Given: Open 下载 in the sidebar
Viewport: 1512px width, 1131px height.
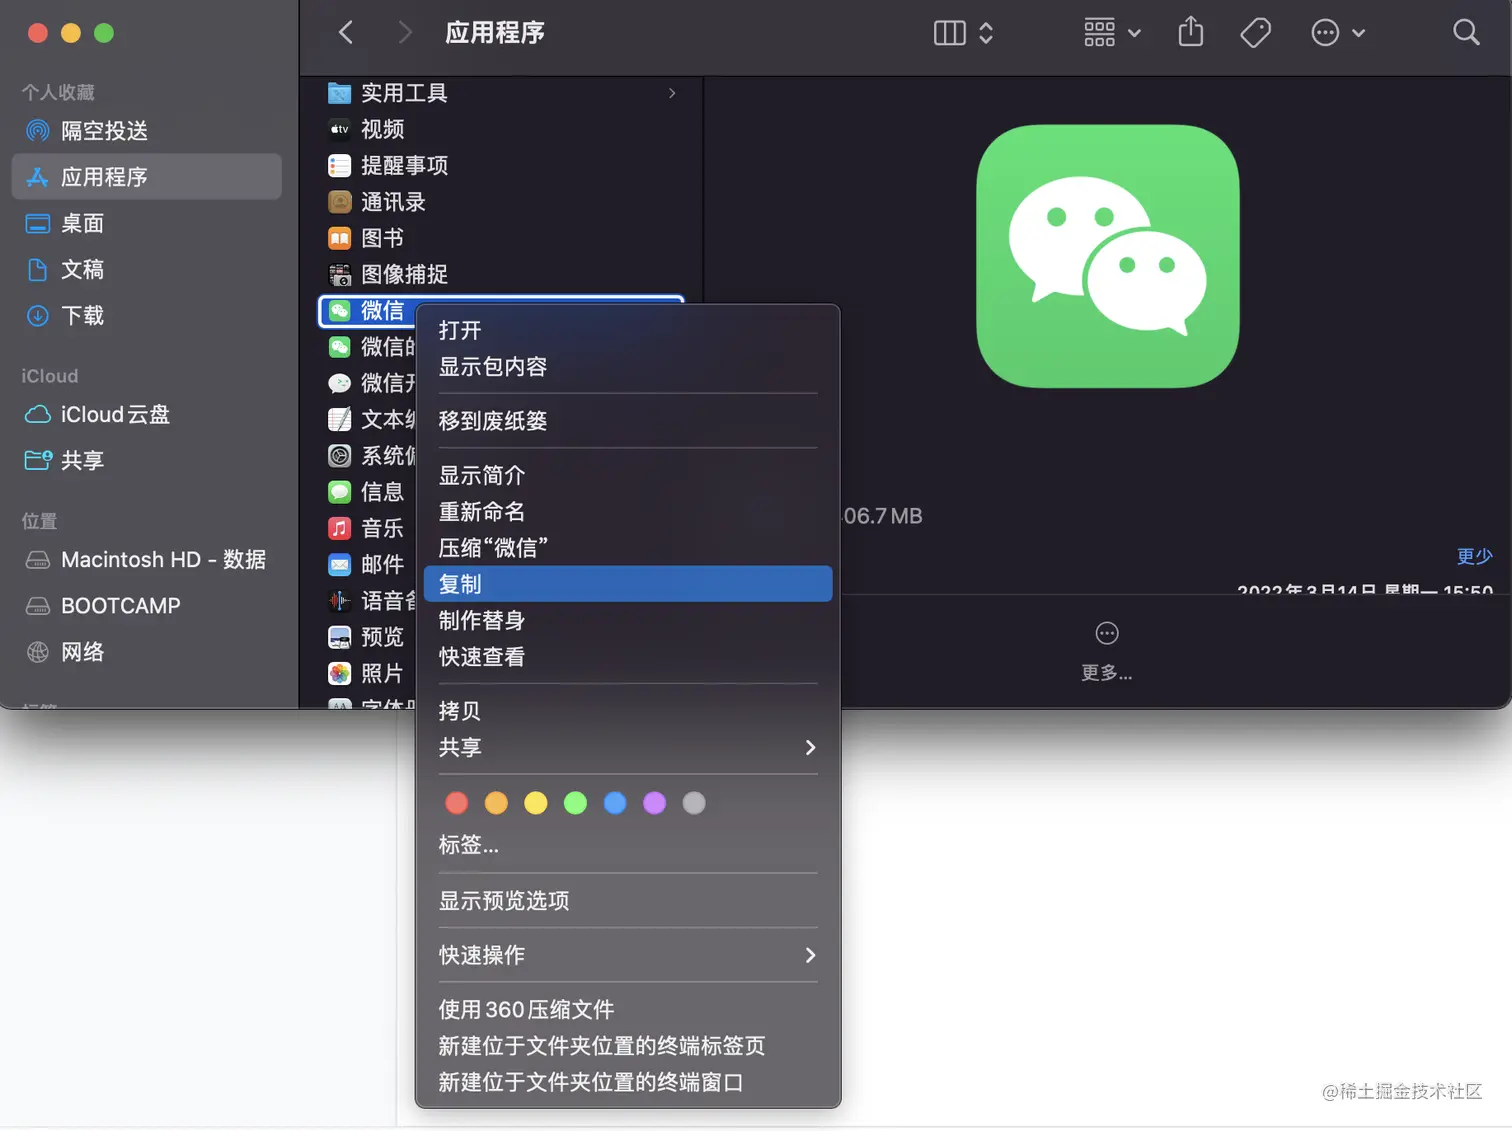Looking at the screenshot, I should pyautogui.click(x=146, y=315).
